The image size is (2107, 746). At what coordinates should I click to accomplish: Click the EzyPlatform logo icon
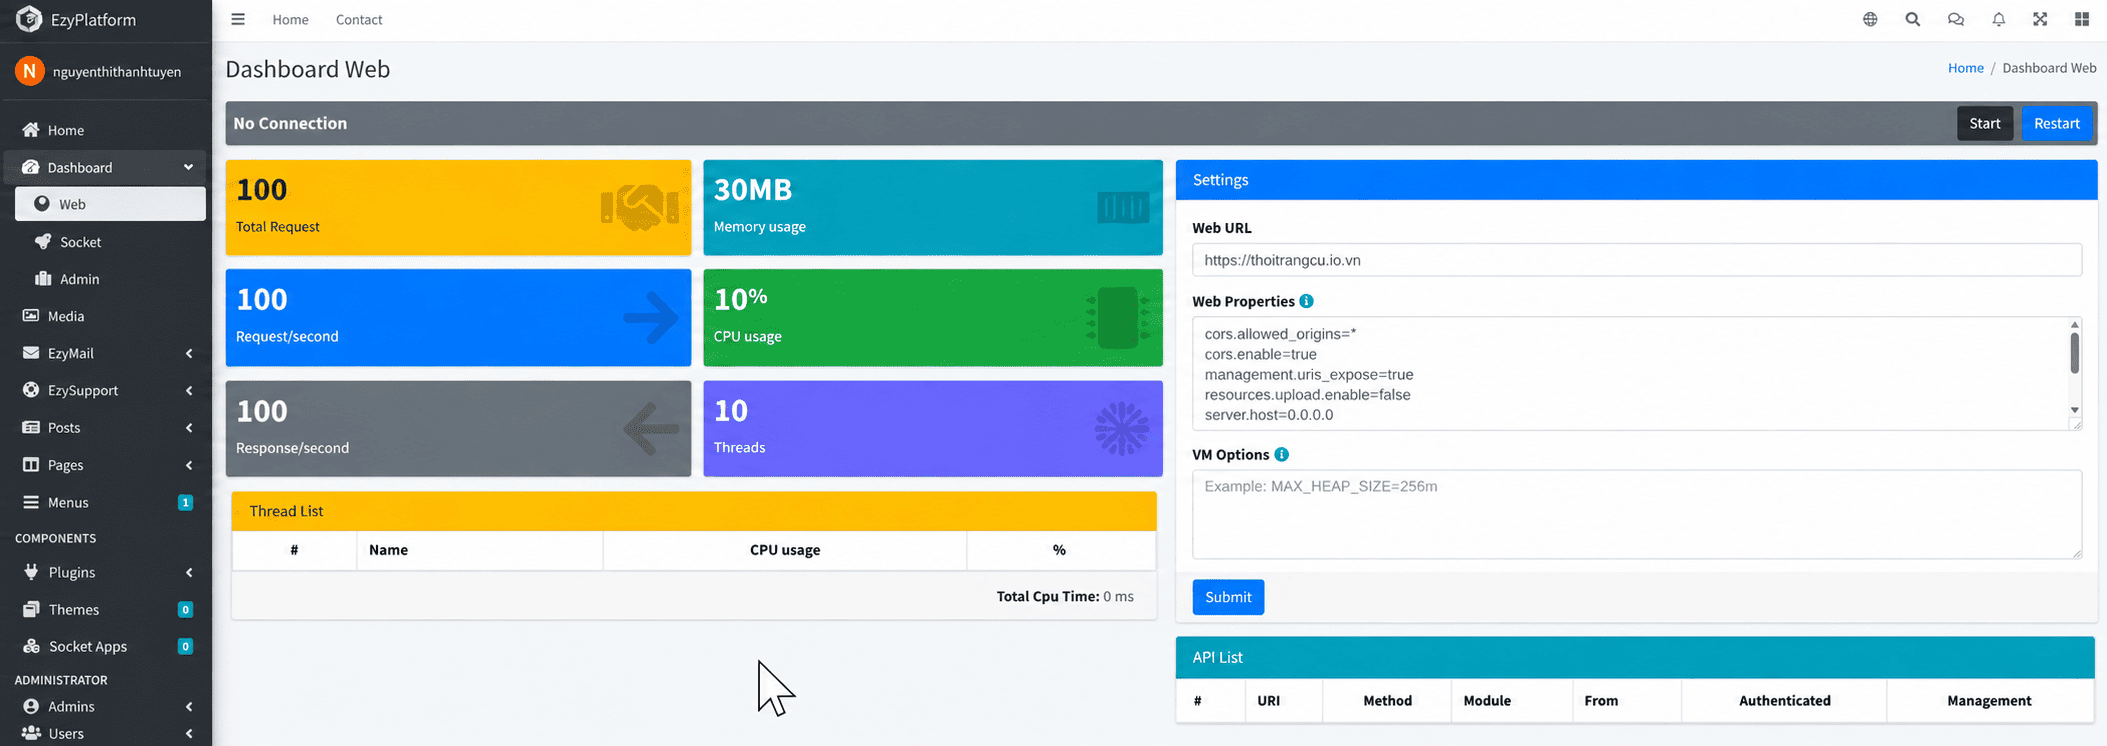[x=29, y=19]
